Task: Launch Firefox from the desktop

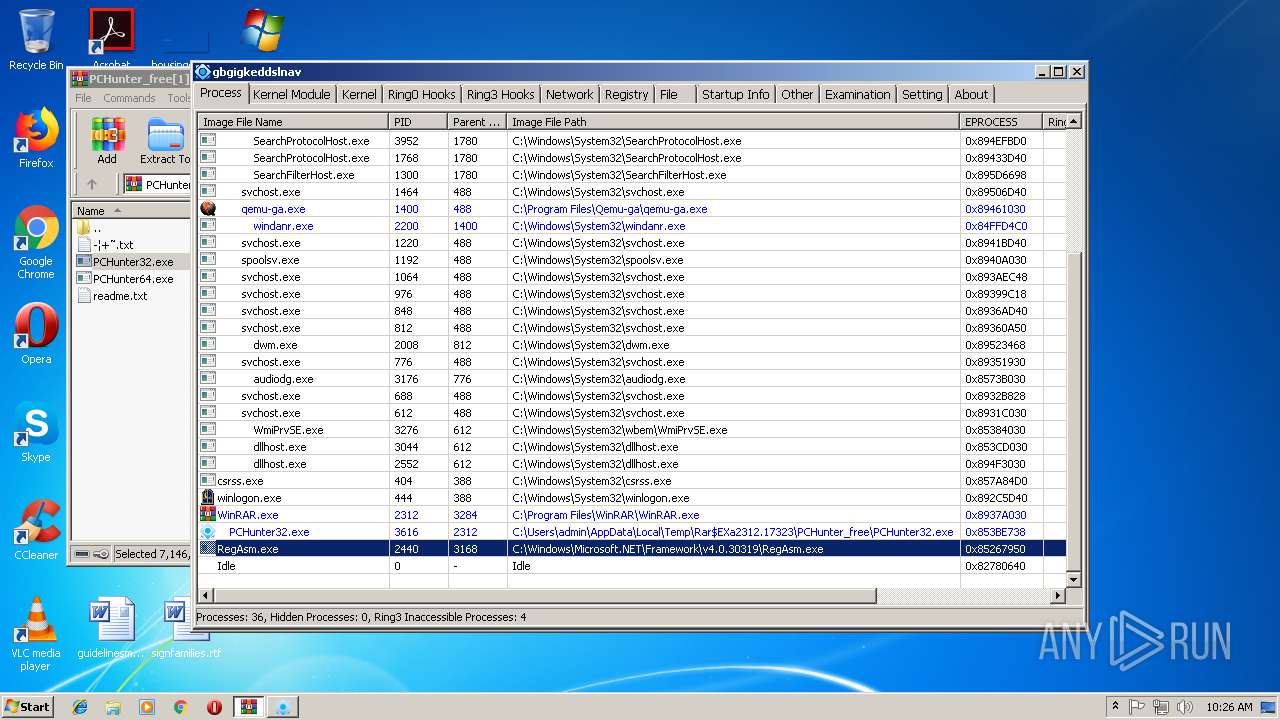Action: (36, 138)
